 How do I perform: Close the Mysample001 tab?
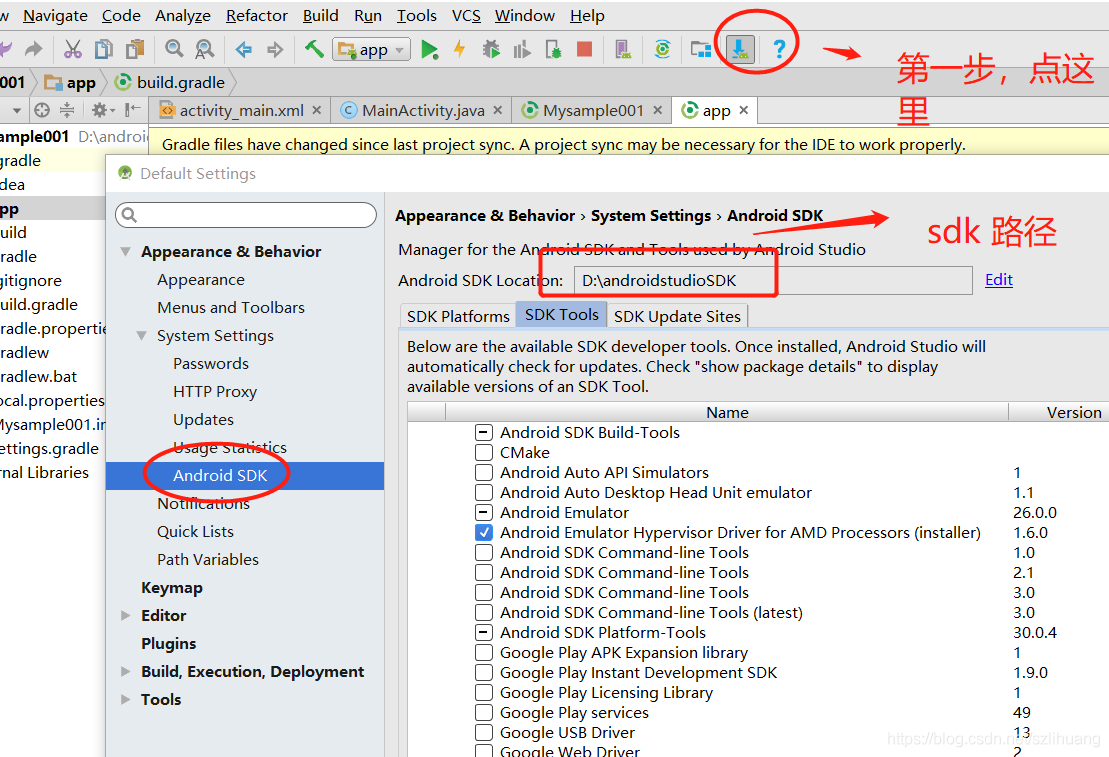658,110
